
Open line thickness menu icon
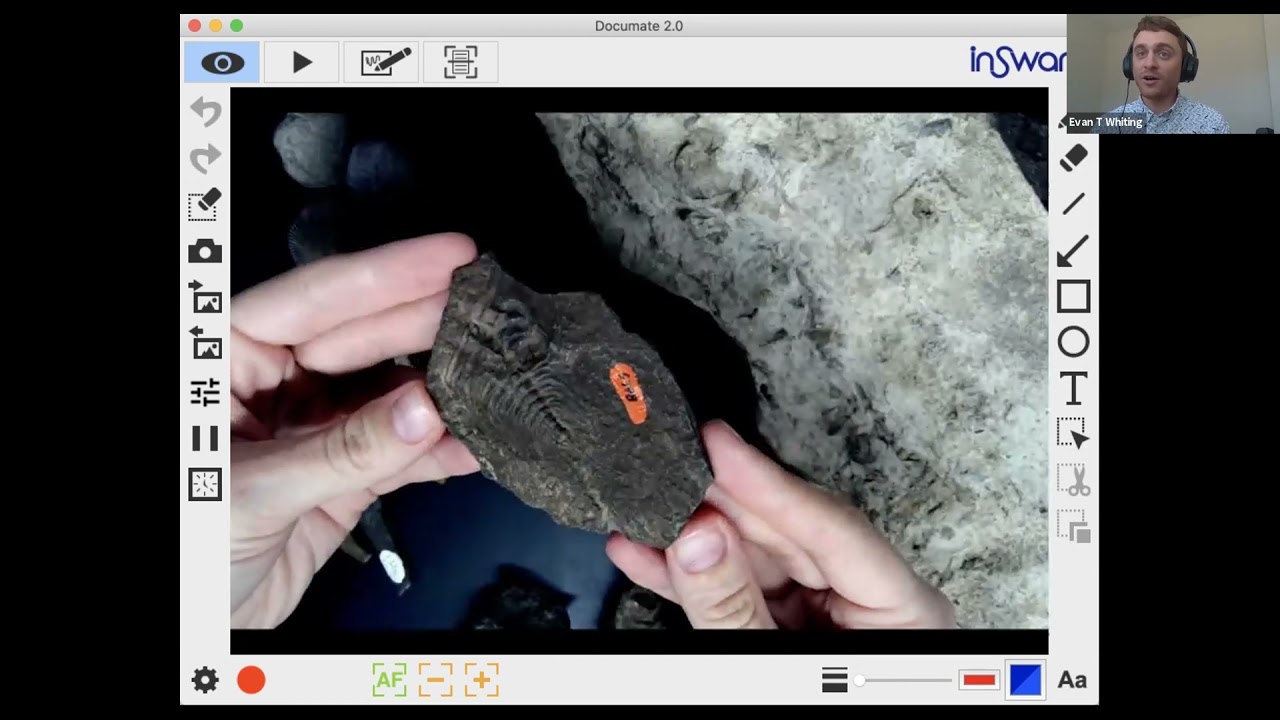(x=835, y=680)
